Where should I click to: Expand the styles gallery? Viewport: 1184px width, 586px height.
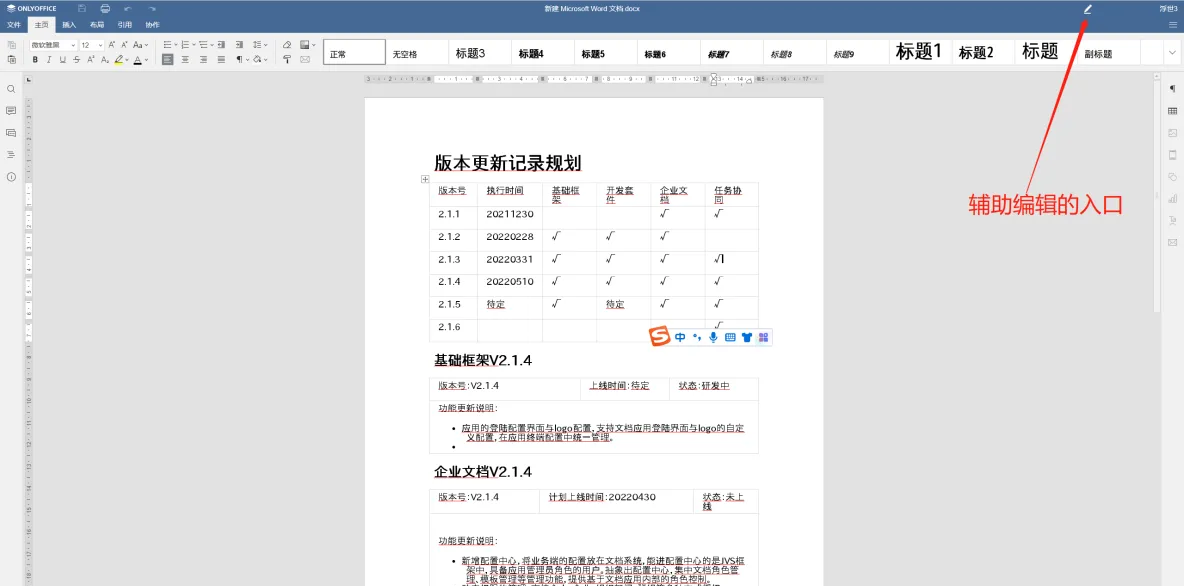point(1172,53)
